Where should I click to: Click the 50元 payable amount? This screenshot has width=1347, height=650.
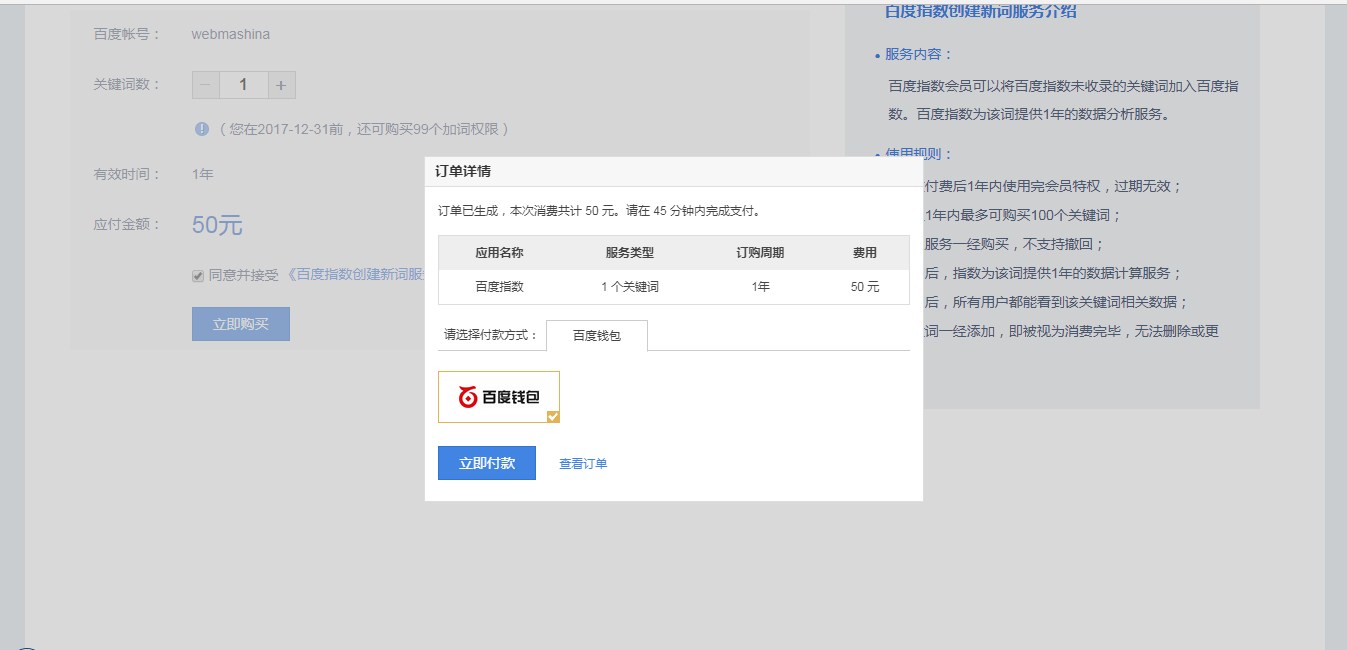[x=217, y=225]
